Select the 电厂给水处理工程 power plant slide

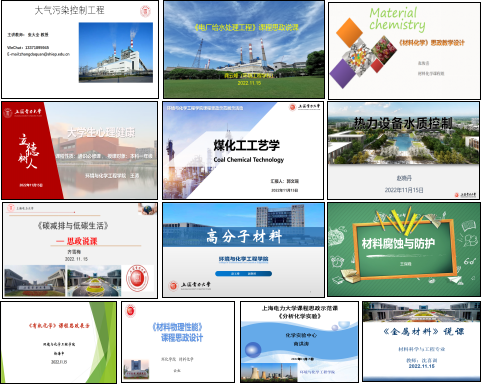[244, 49]
